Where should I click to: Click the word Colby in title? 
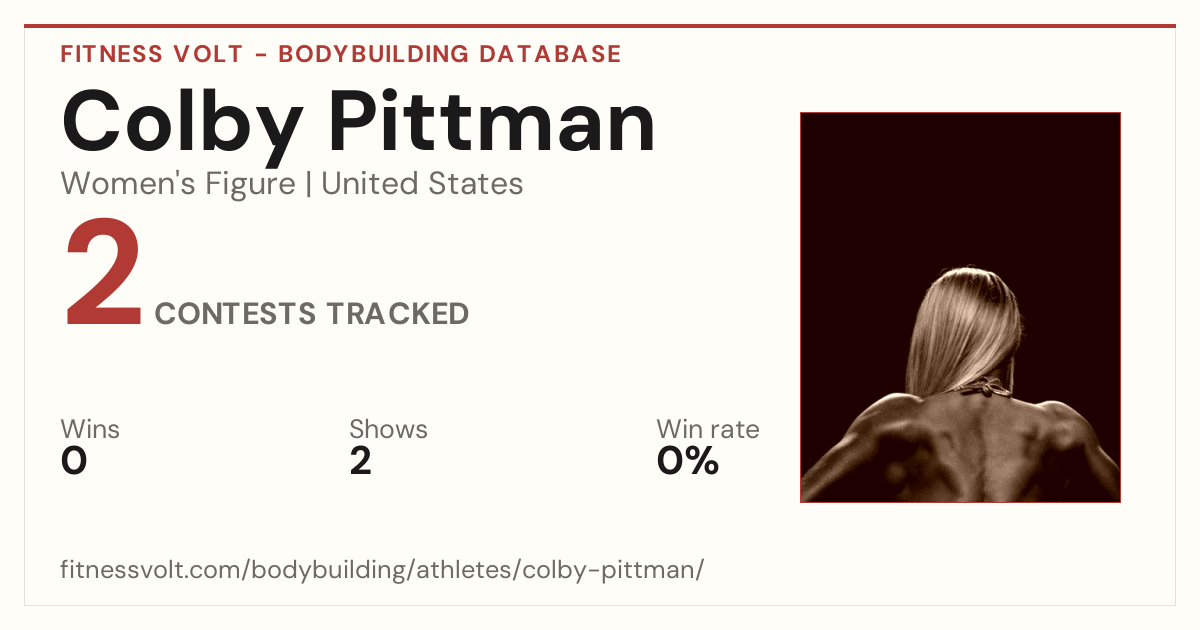point(181,122)
